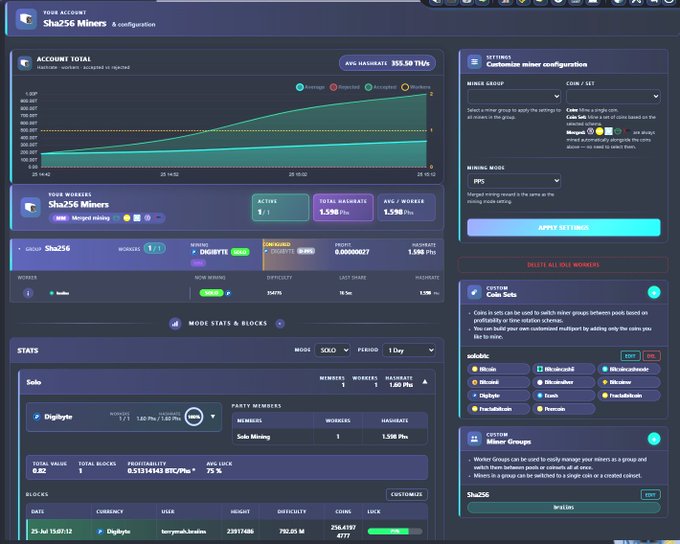Screen dimensions: 680x544
Task: Click the Apply Settings button
Action: point(563,228)
